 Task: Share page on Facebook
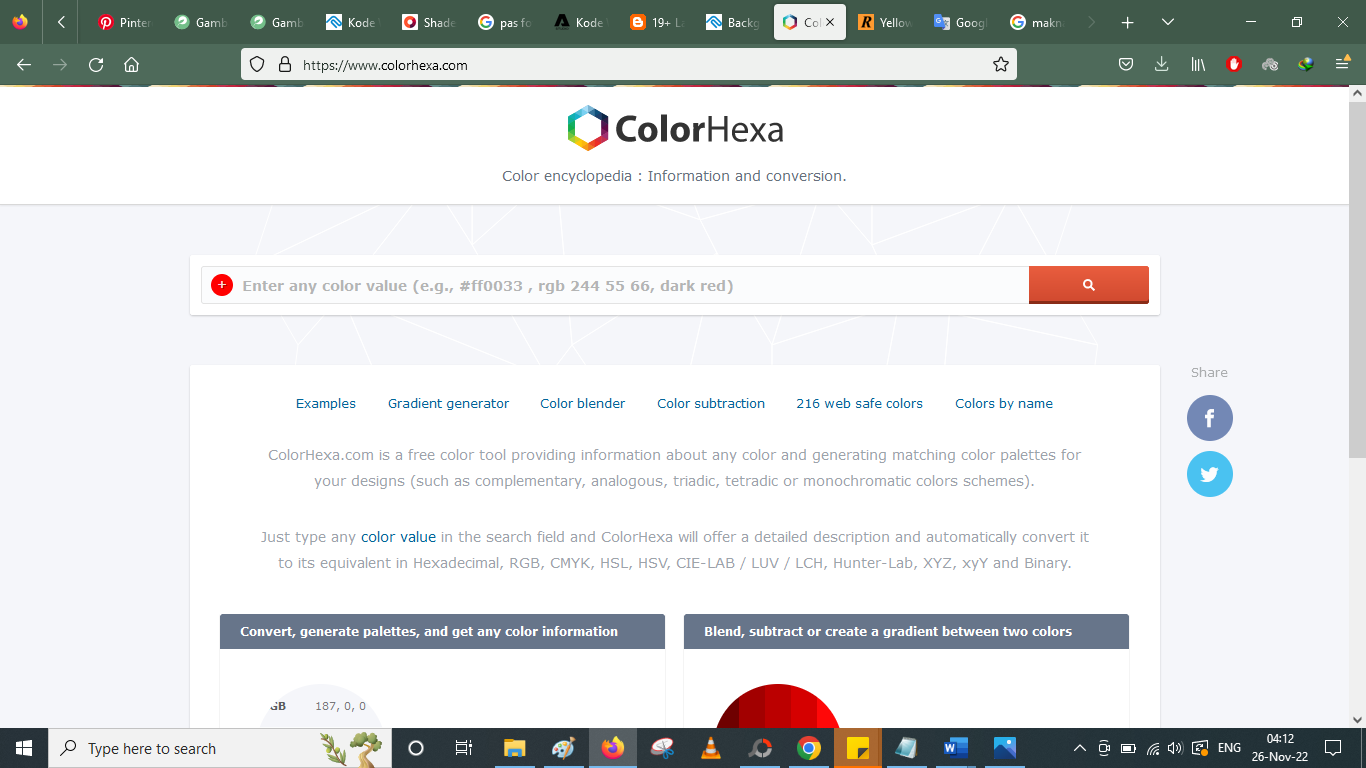tap(1210, 418)
